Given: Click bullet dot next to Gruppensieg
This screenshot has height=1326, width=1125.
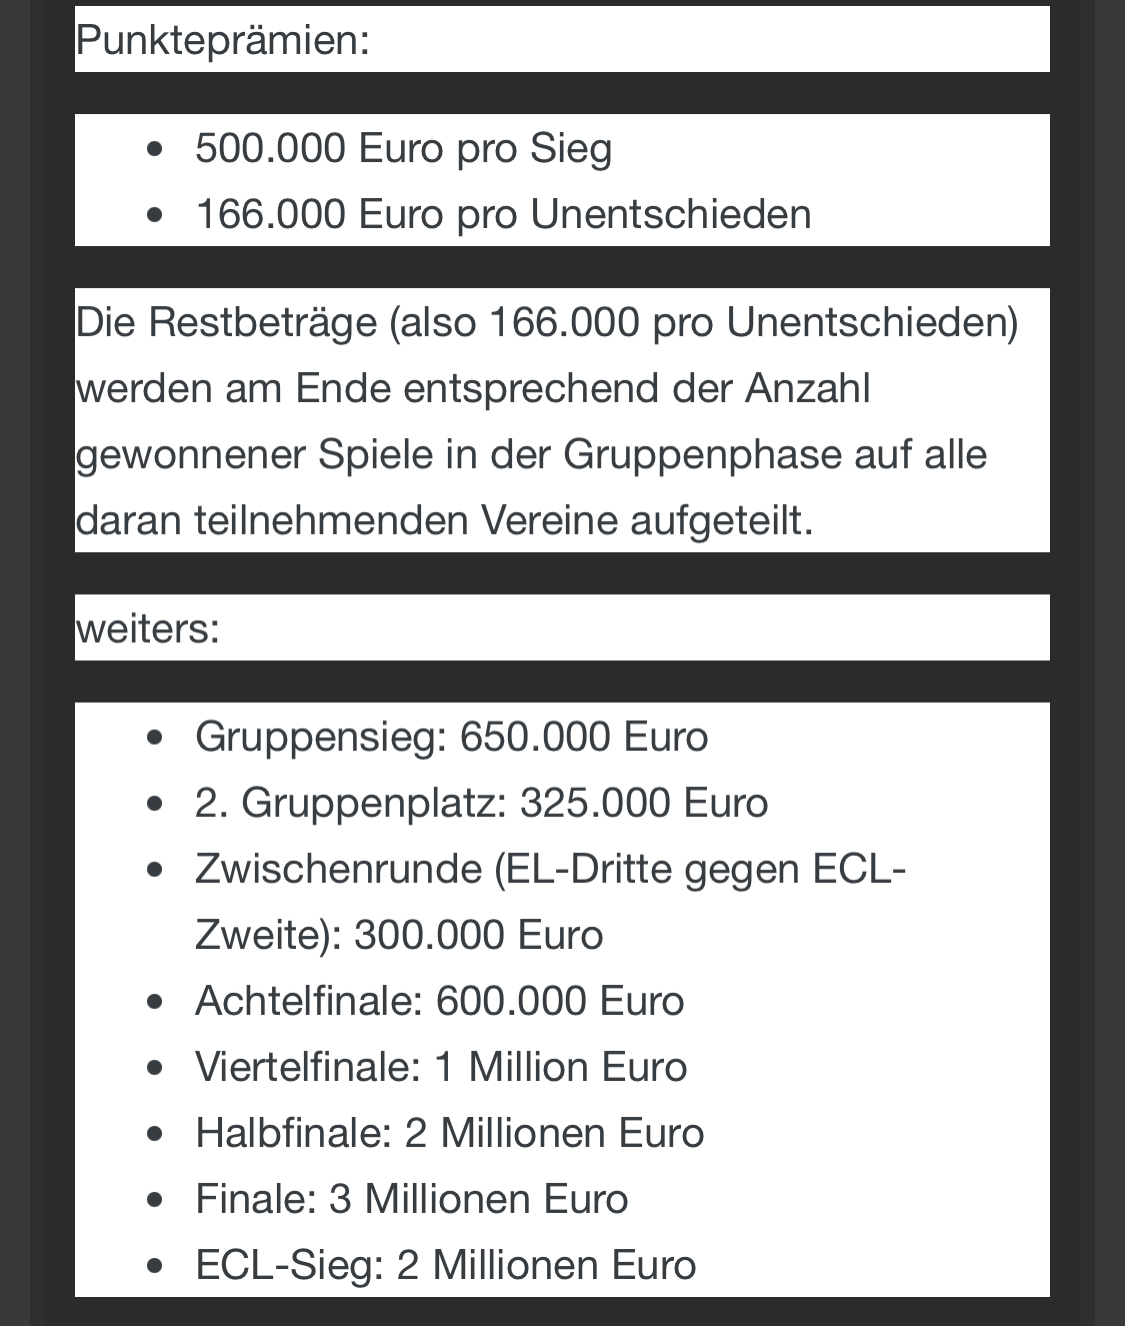Looking at the screenshot, I should point(154,738).
